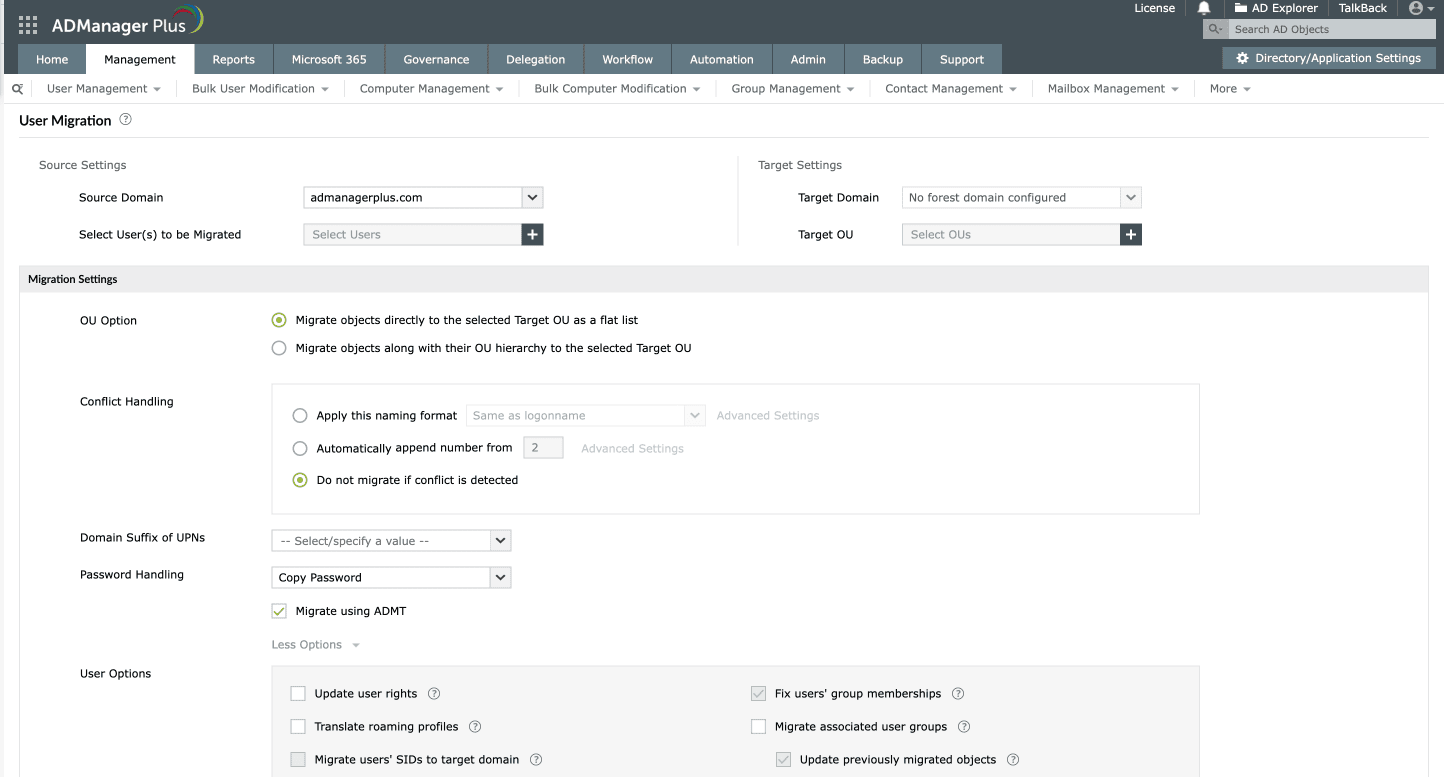Switch to the Automation tab

click(722, 59)
